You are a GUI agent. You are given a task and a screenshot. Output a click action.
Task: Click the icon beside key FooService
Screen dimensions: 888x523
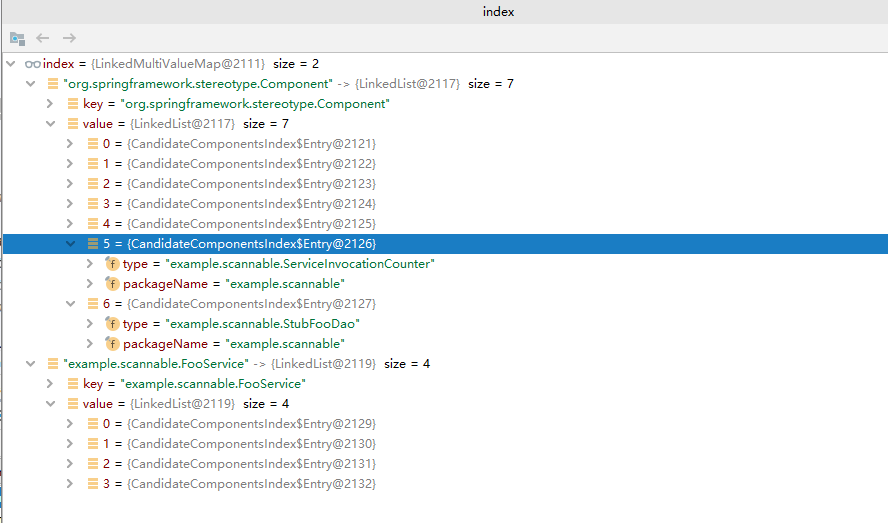(x=73, y=384)
